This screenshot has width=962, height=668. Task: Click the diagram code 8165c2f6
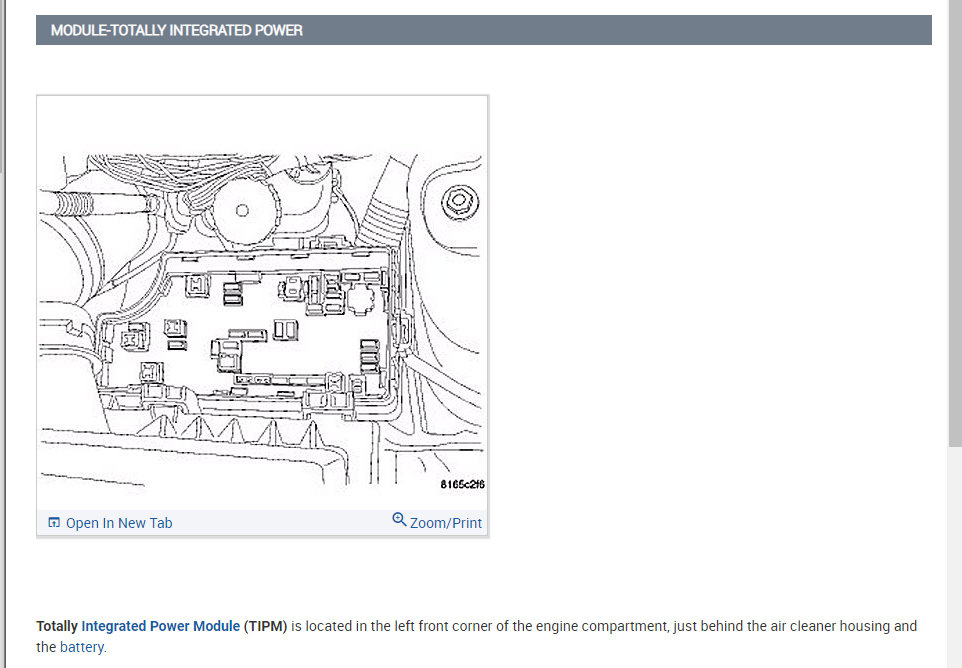462,484
